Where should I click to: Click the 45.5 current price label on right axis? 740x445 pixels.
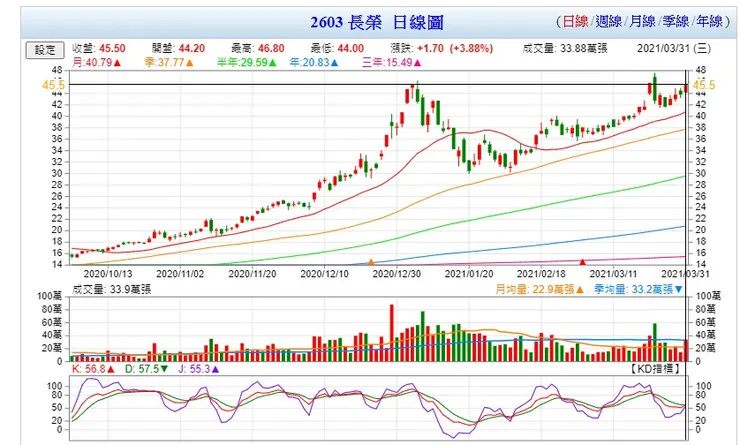point(704,85)
